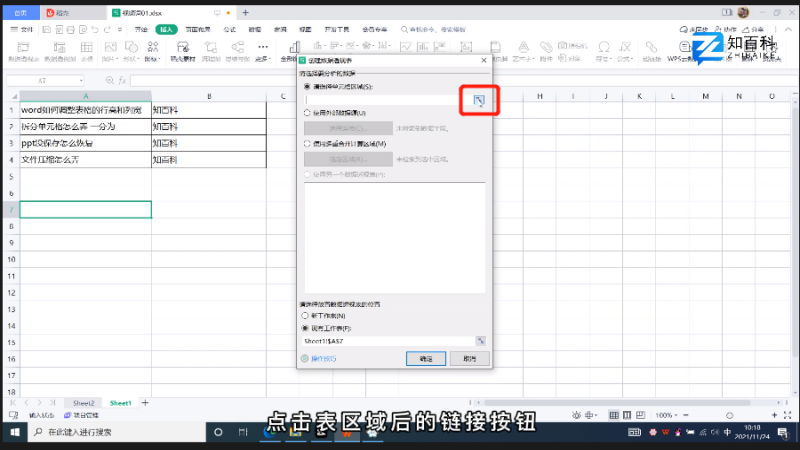Screen dimensions: 800x450
Task: Click range selector icon beside the cell region field
Action: (479, 99)
